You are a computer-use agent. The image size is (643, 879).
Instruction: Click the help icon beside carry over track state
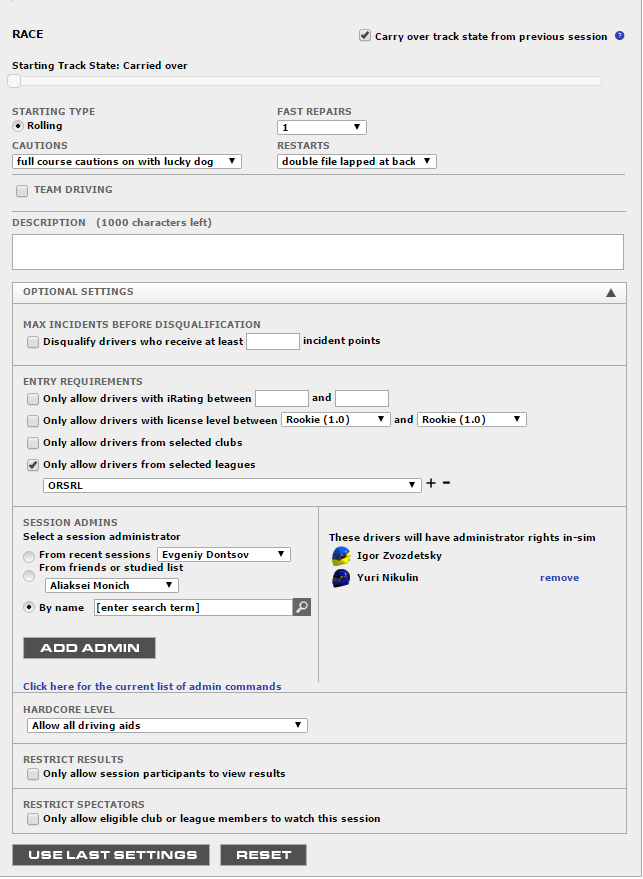point(620,36)
